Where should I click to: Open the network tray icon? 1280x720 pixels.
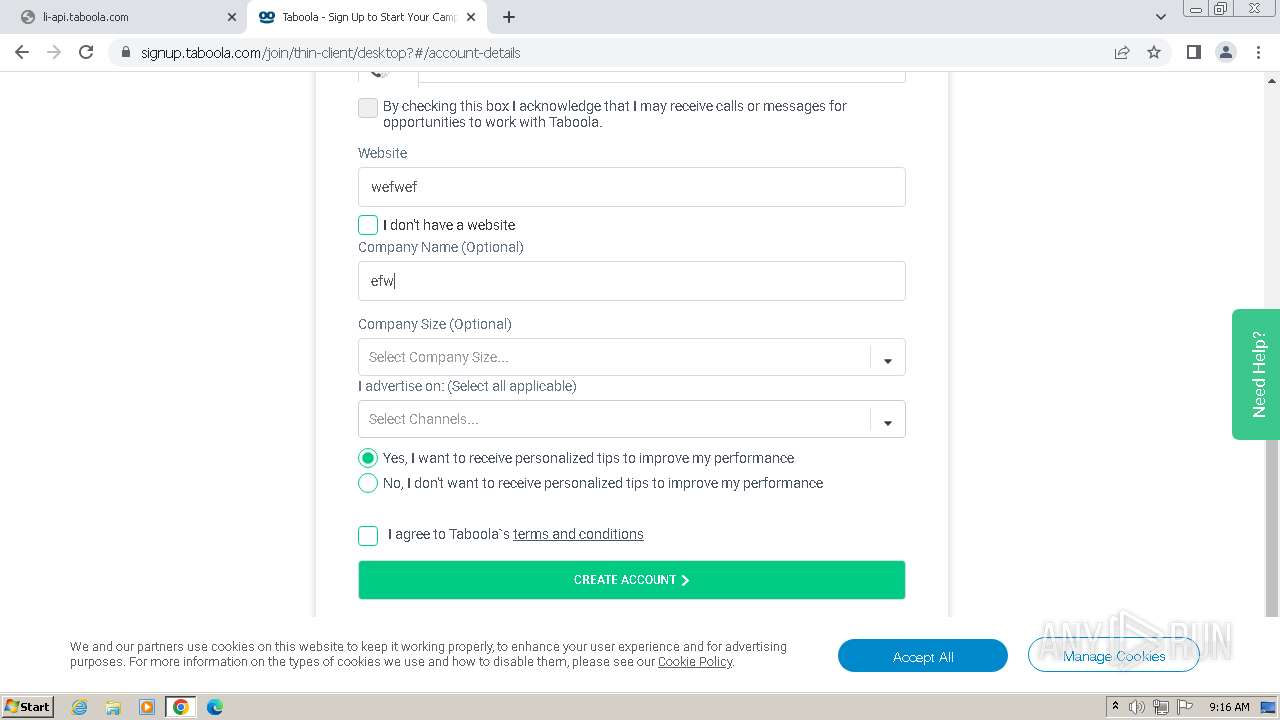tap(1160, 707)
